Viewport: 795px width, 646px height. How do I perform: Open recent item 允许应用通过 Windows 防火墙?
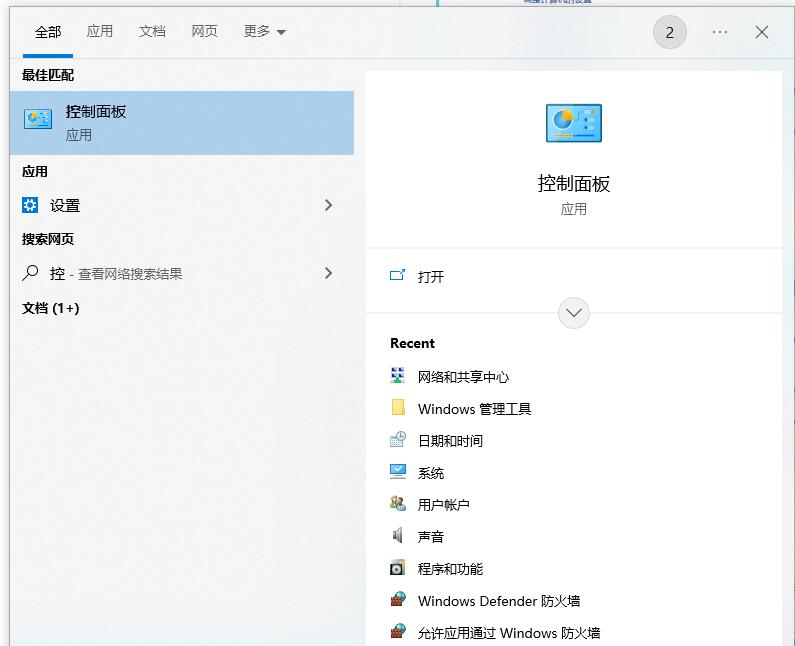(509, 633)
